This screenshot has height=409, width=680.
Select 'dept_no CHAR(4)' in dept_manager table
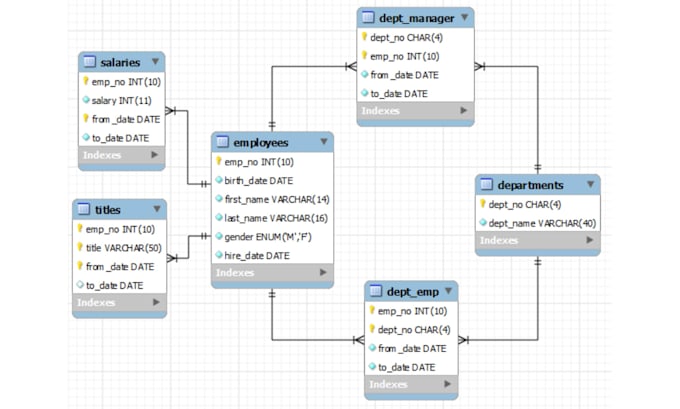tap(406, 38)
